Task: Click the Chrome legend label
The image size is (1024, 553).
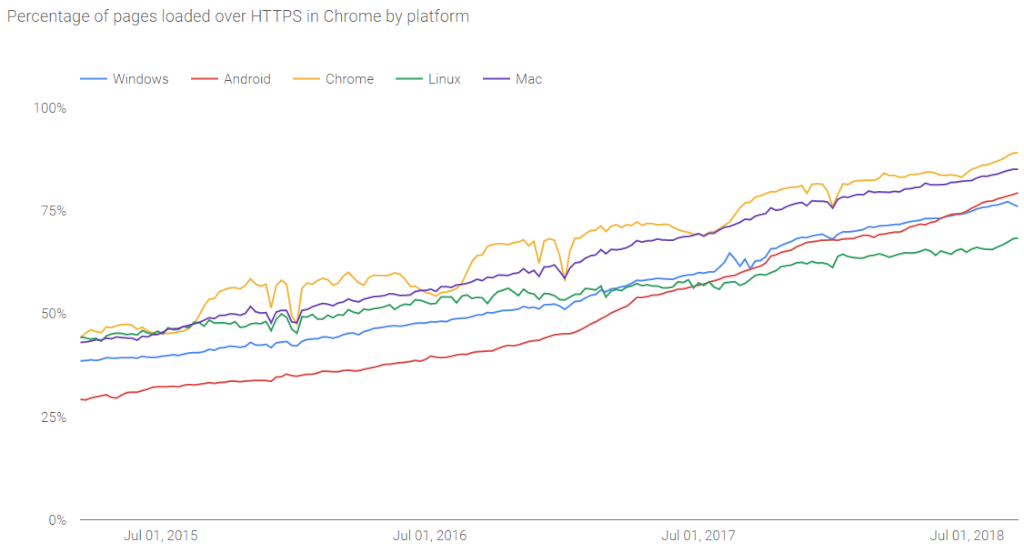Action: (349, 79)
